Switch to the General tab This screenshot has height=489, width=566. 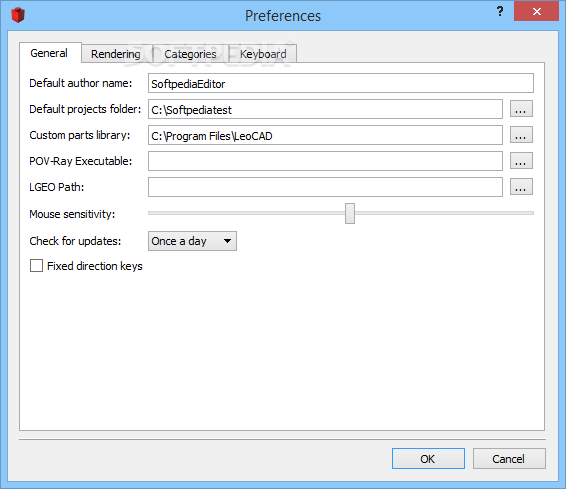coord(50,53)
